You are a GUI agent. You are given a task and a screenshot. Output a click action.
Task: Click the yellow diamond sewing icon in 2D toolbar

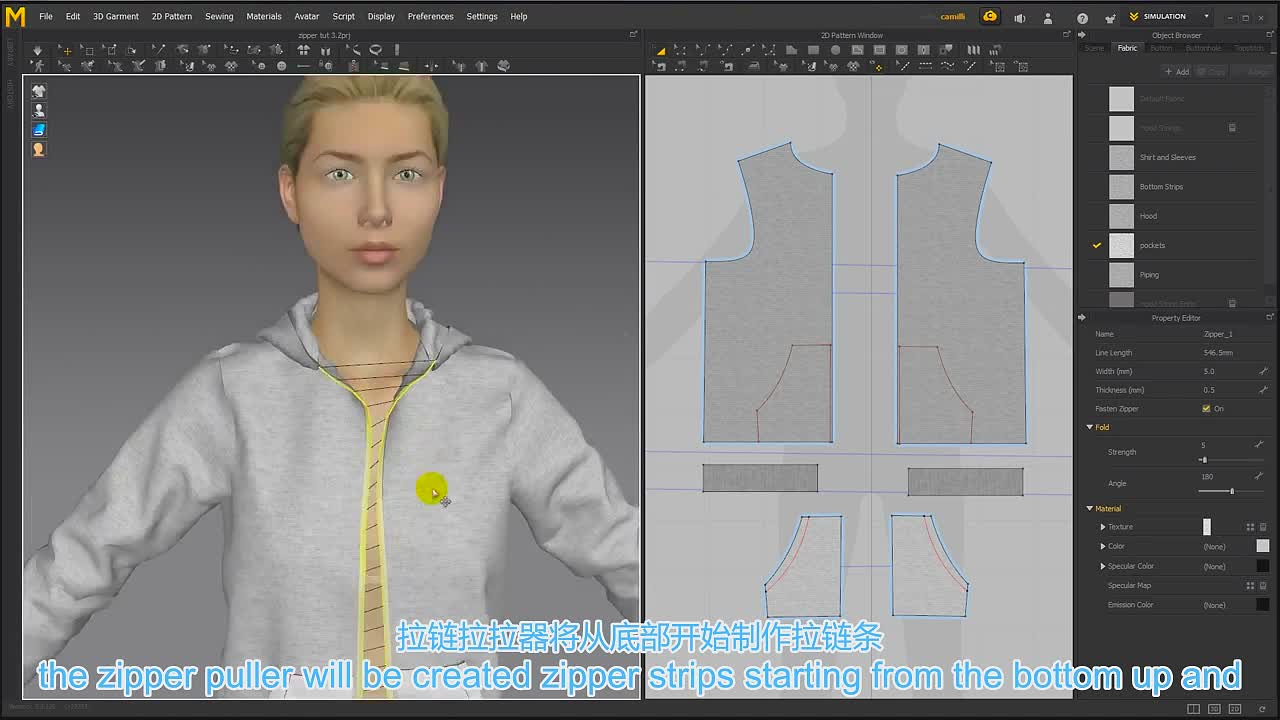coord(878,67)
